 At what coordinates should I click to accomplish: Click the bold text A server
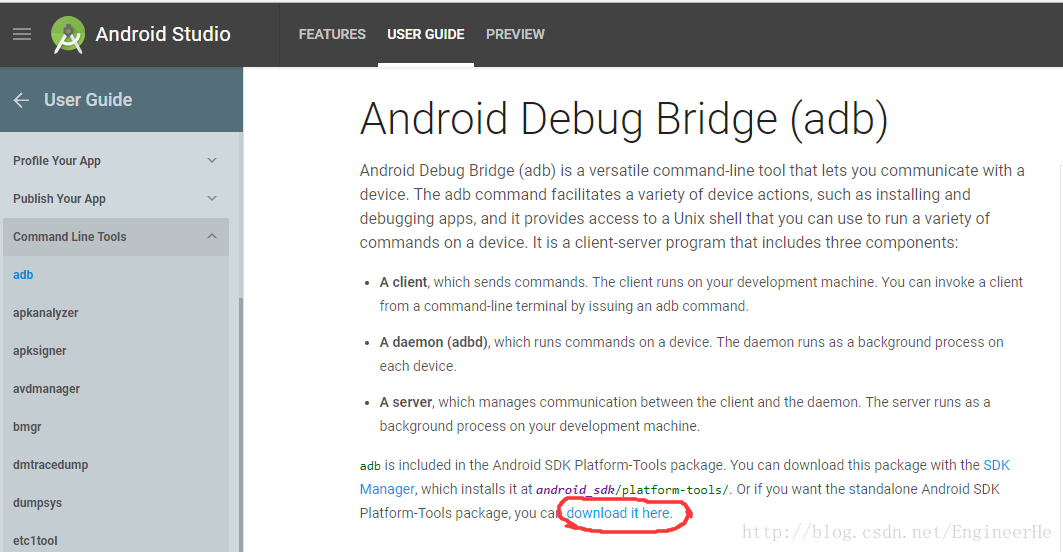405,402
